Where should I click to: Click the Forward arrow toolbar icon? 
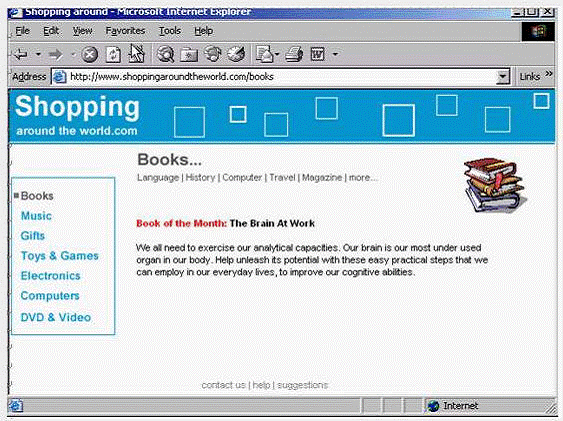55,55
